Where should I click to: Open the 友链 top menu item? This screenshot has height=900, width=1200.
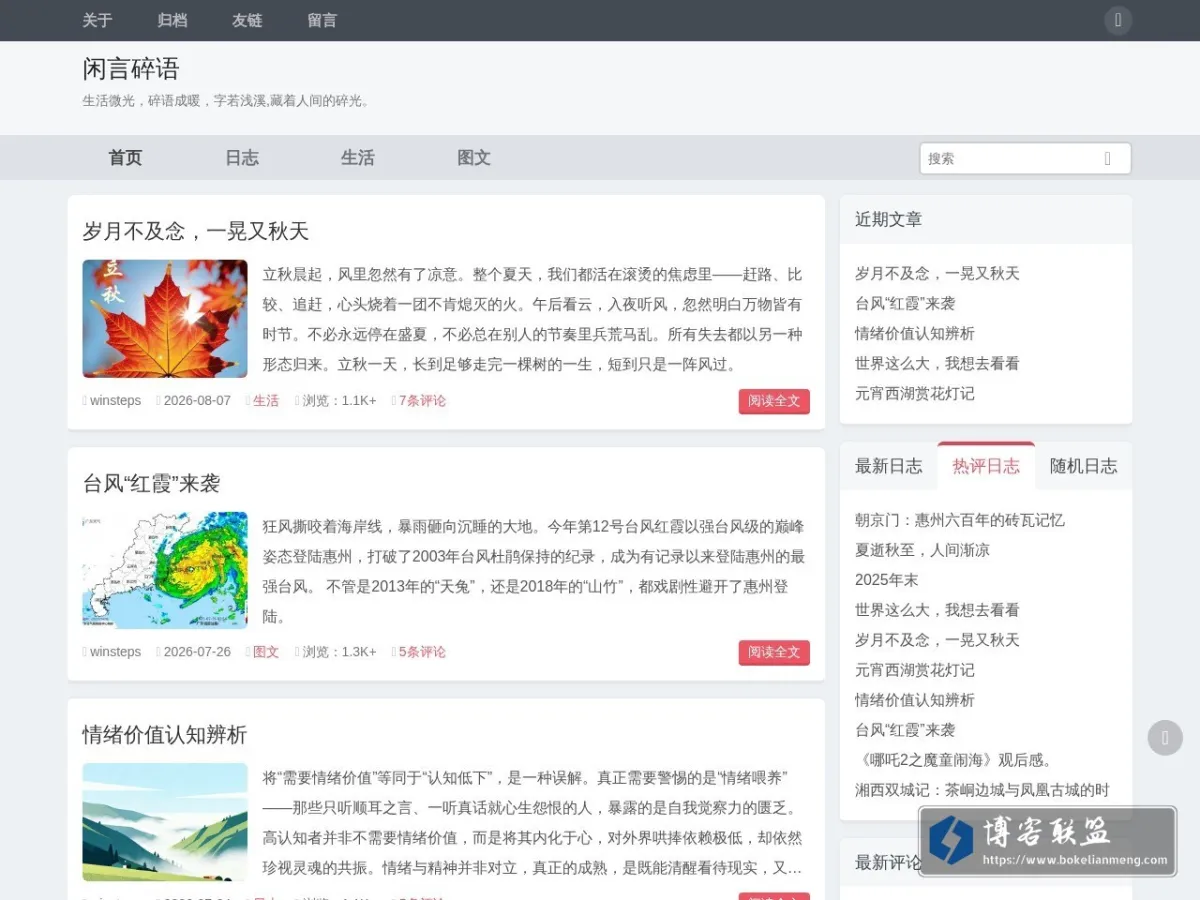coord(247,20)
